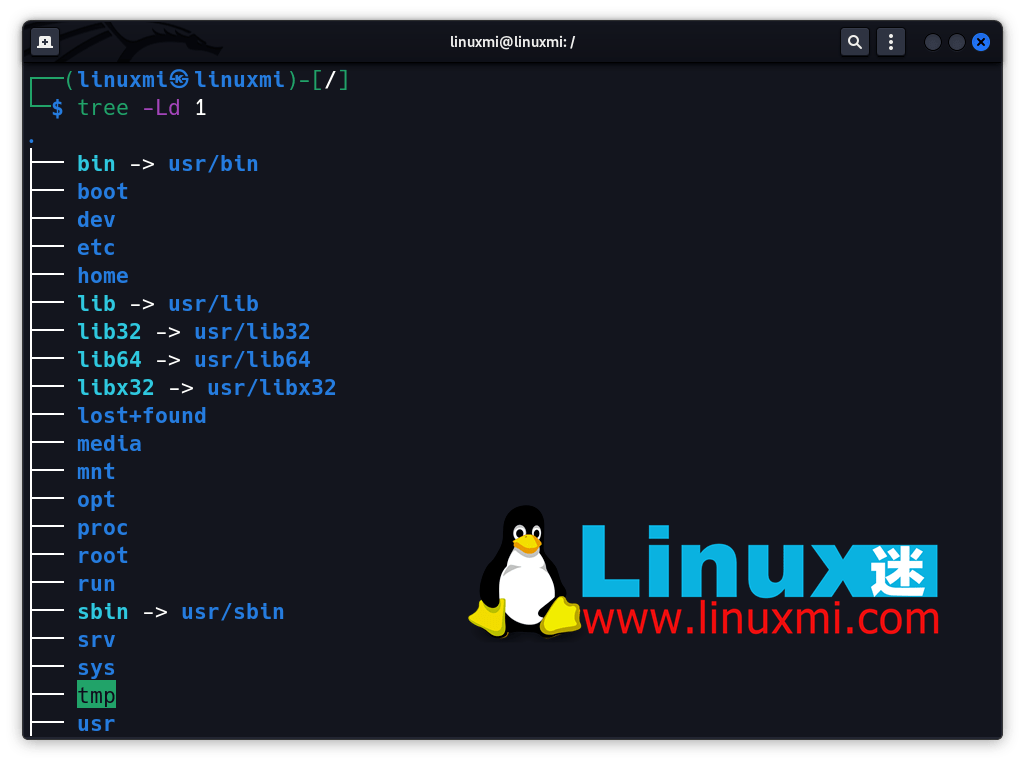Image resolution: width=1025 pixels, height=764 pixels.
Task: Select the 'sys' directory entry
Action: [x=96, y=668]
